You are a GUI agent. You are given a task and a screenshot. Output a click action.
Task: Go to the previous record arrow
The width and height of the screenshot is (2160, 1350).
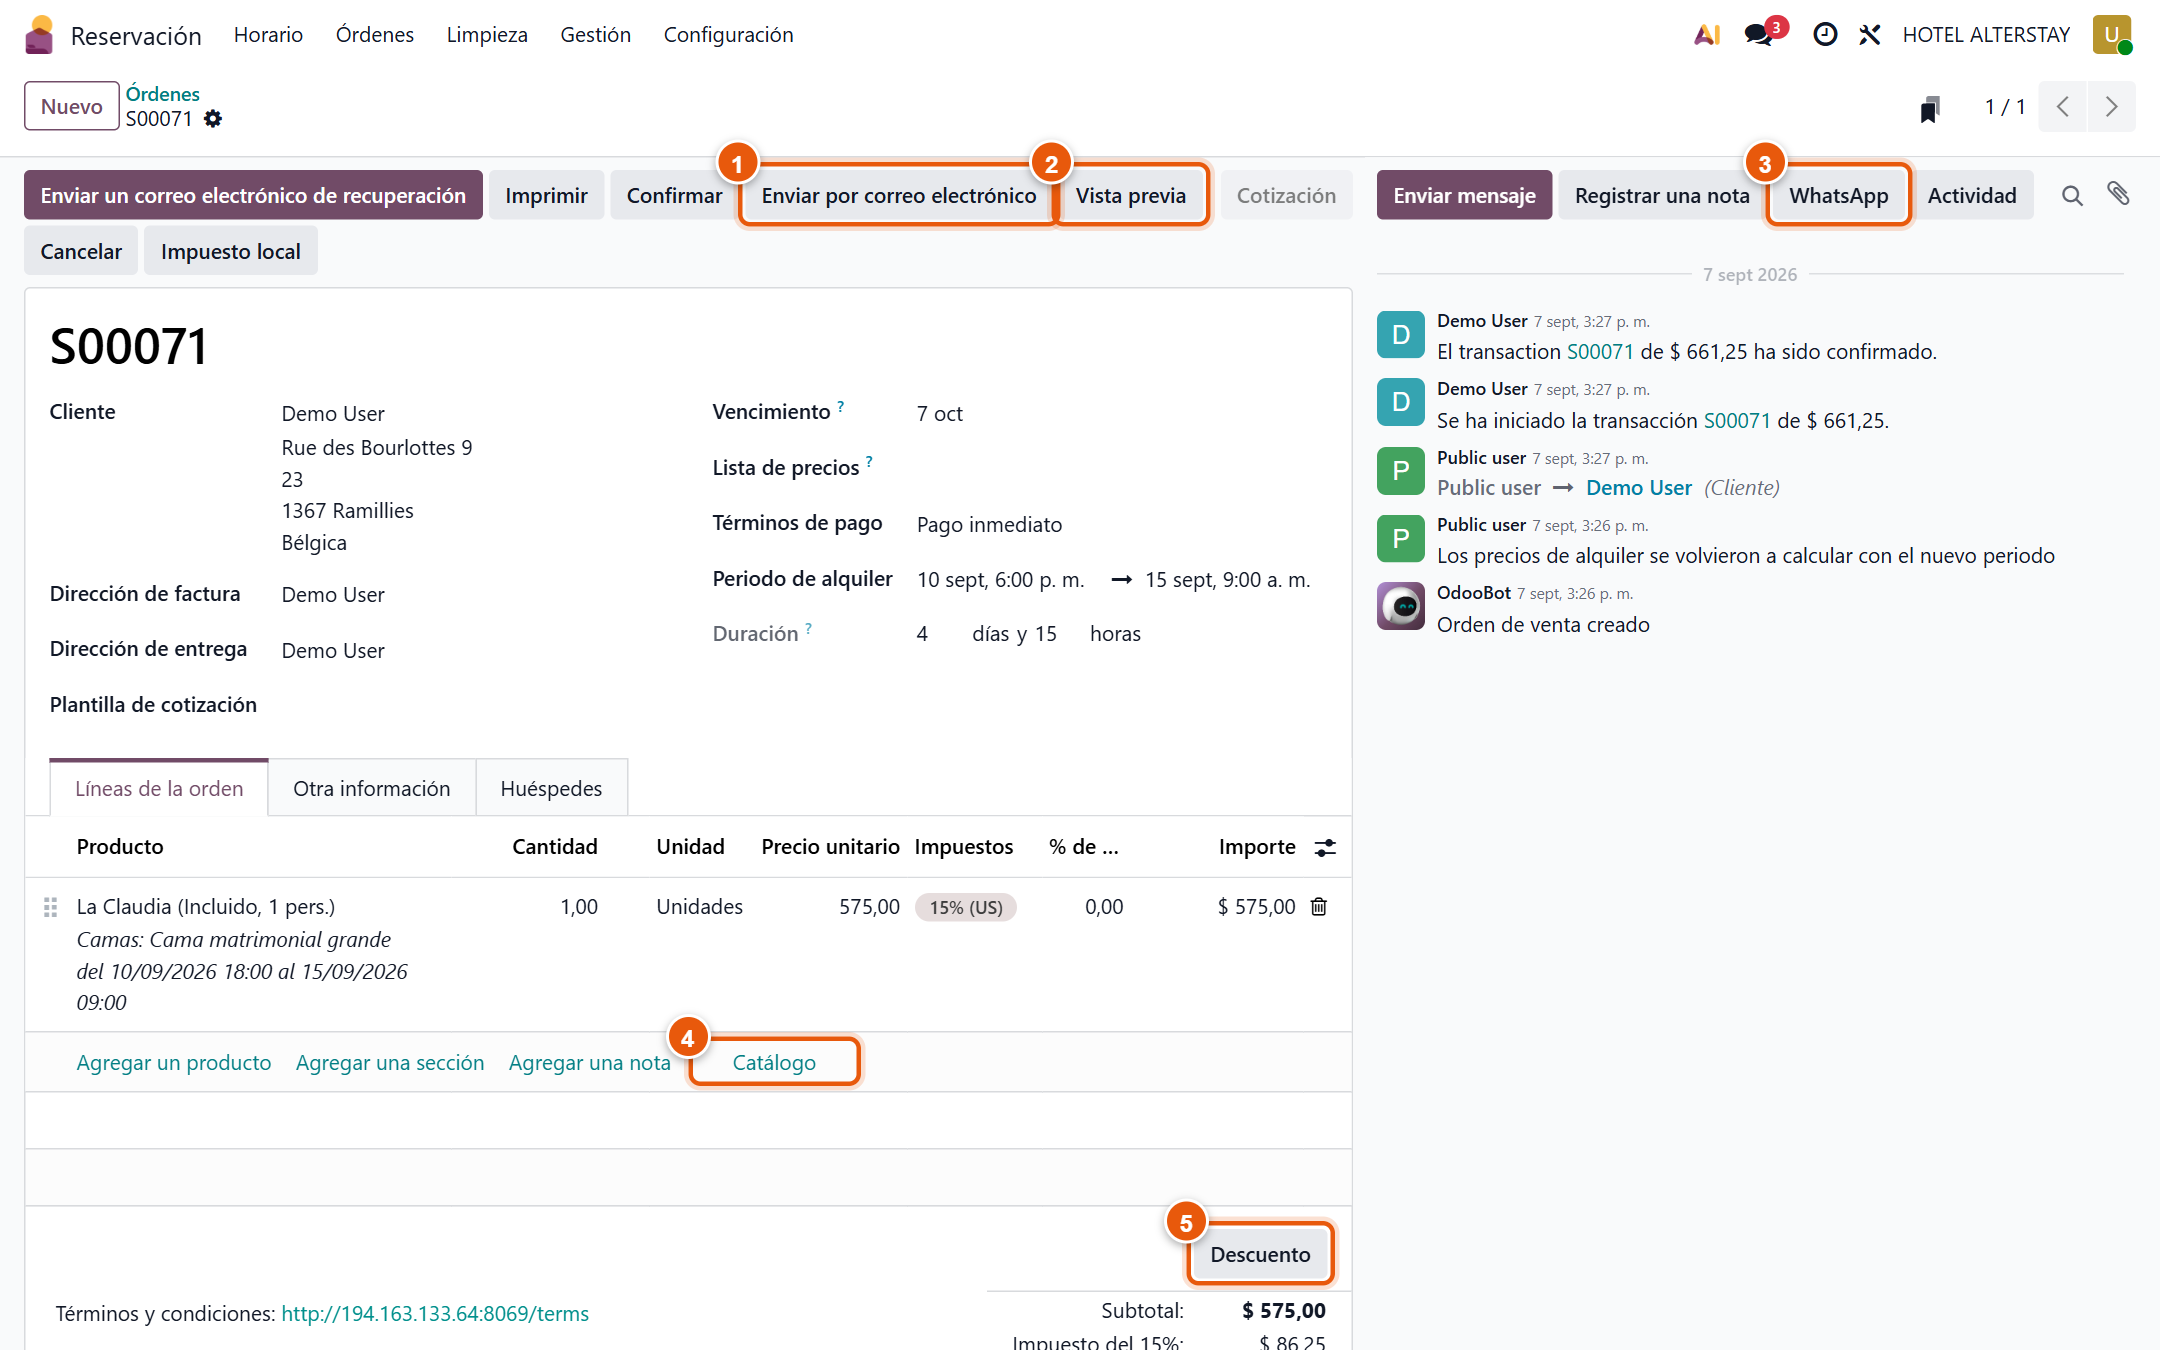coord(2062,107)
